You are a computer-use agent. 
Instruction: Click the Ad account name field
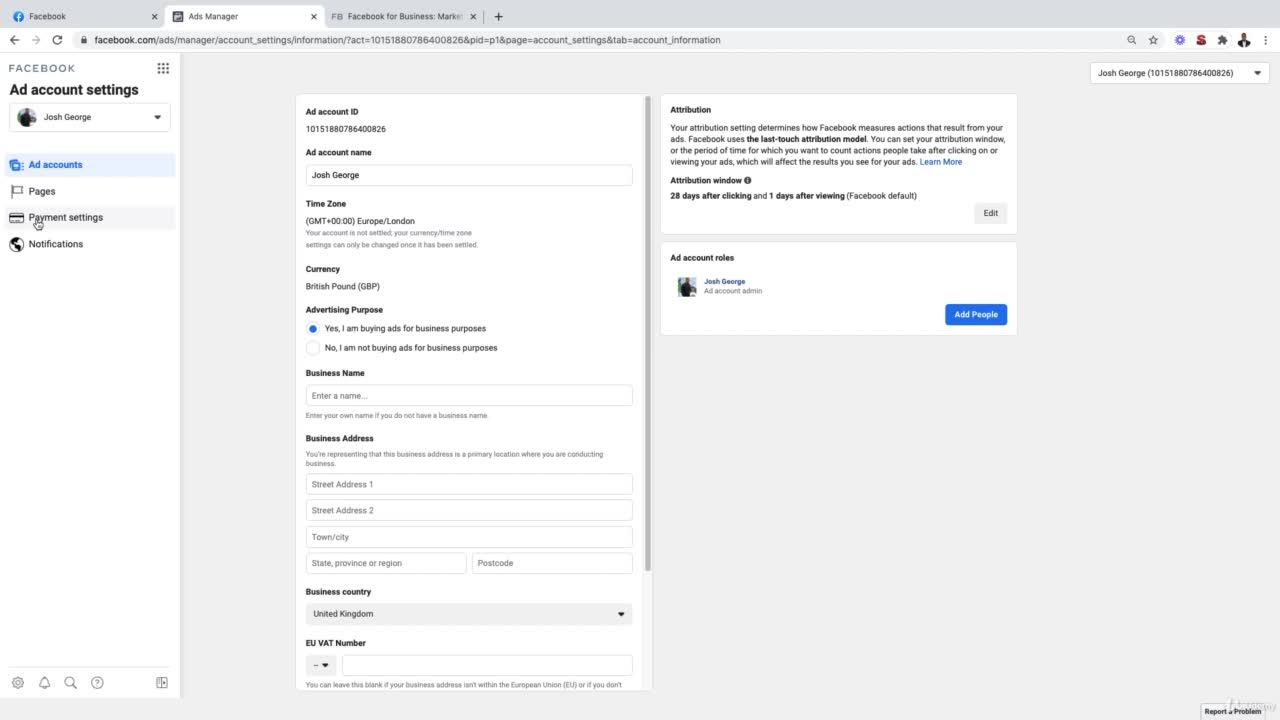click(469, 175)
